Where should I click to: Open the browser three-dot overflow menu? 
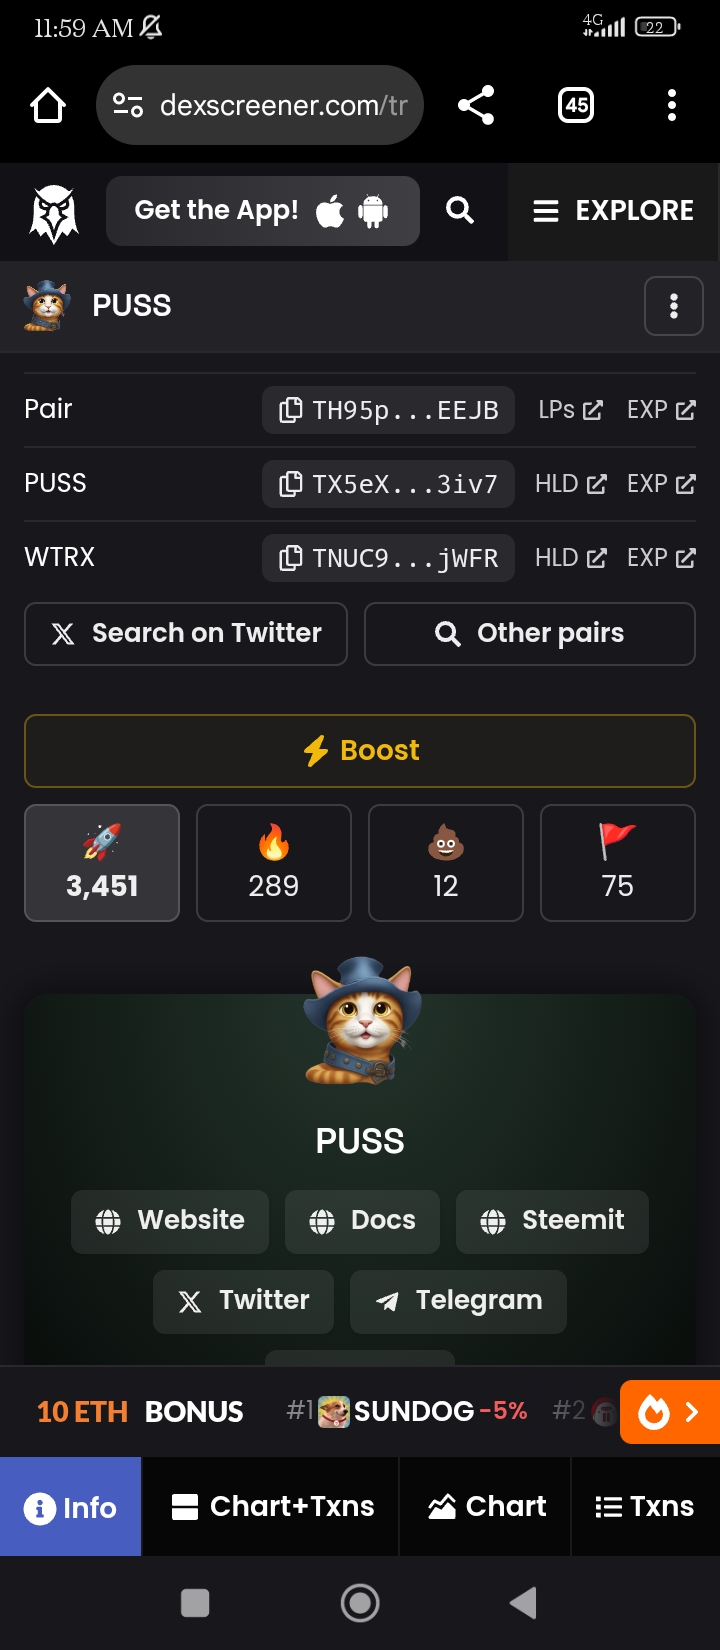coord(672,105)
